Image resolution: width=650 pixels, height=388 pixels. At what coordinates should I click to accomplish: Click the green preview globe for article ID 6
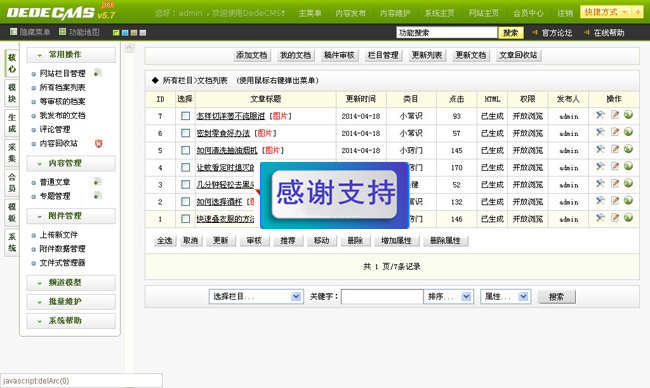628,132
